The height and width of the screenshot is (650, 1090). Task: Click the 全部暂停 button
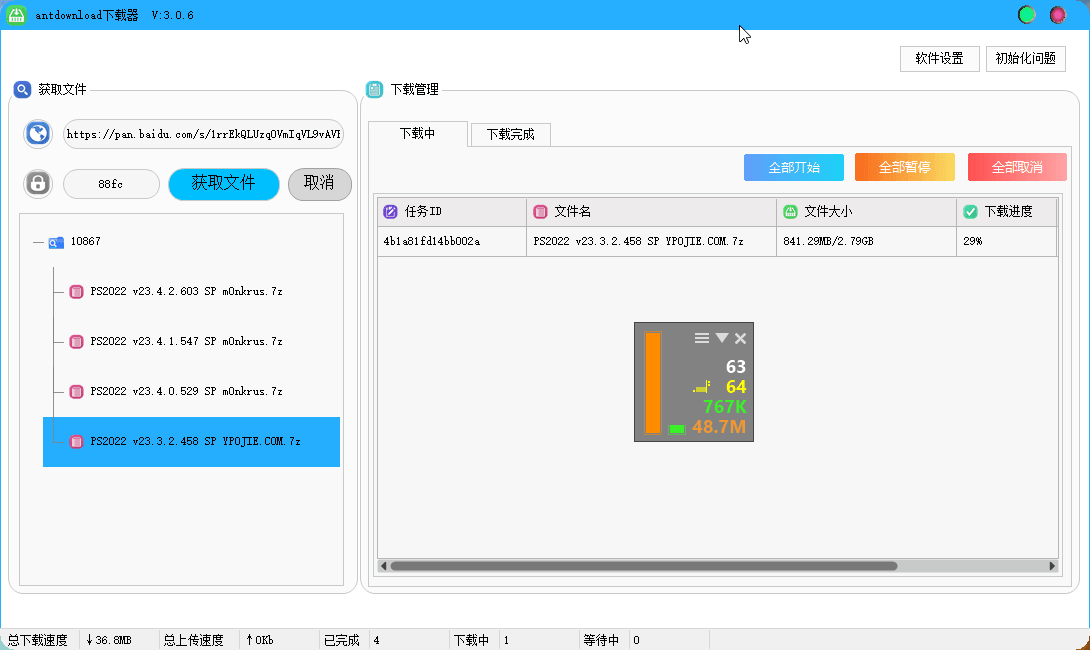pyautogui.click(x=903, y=167)
